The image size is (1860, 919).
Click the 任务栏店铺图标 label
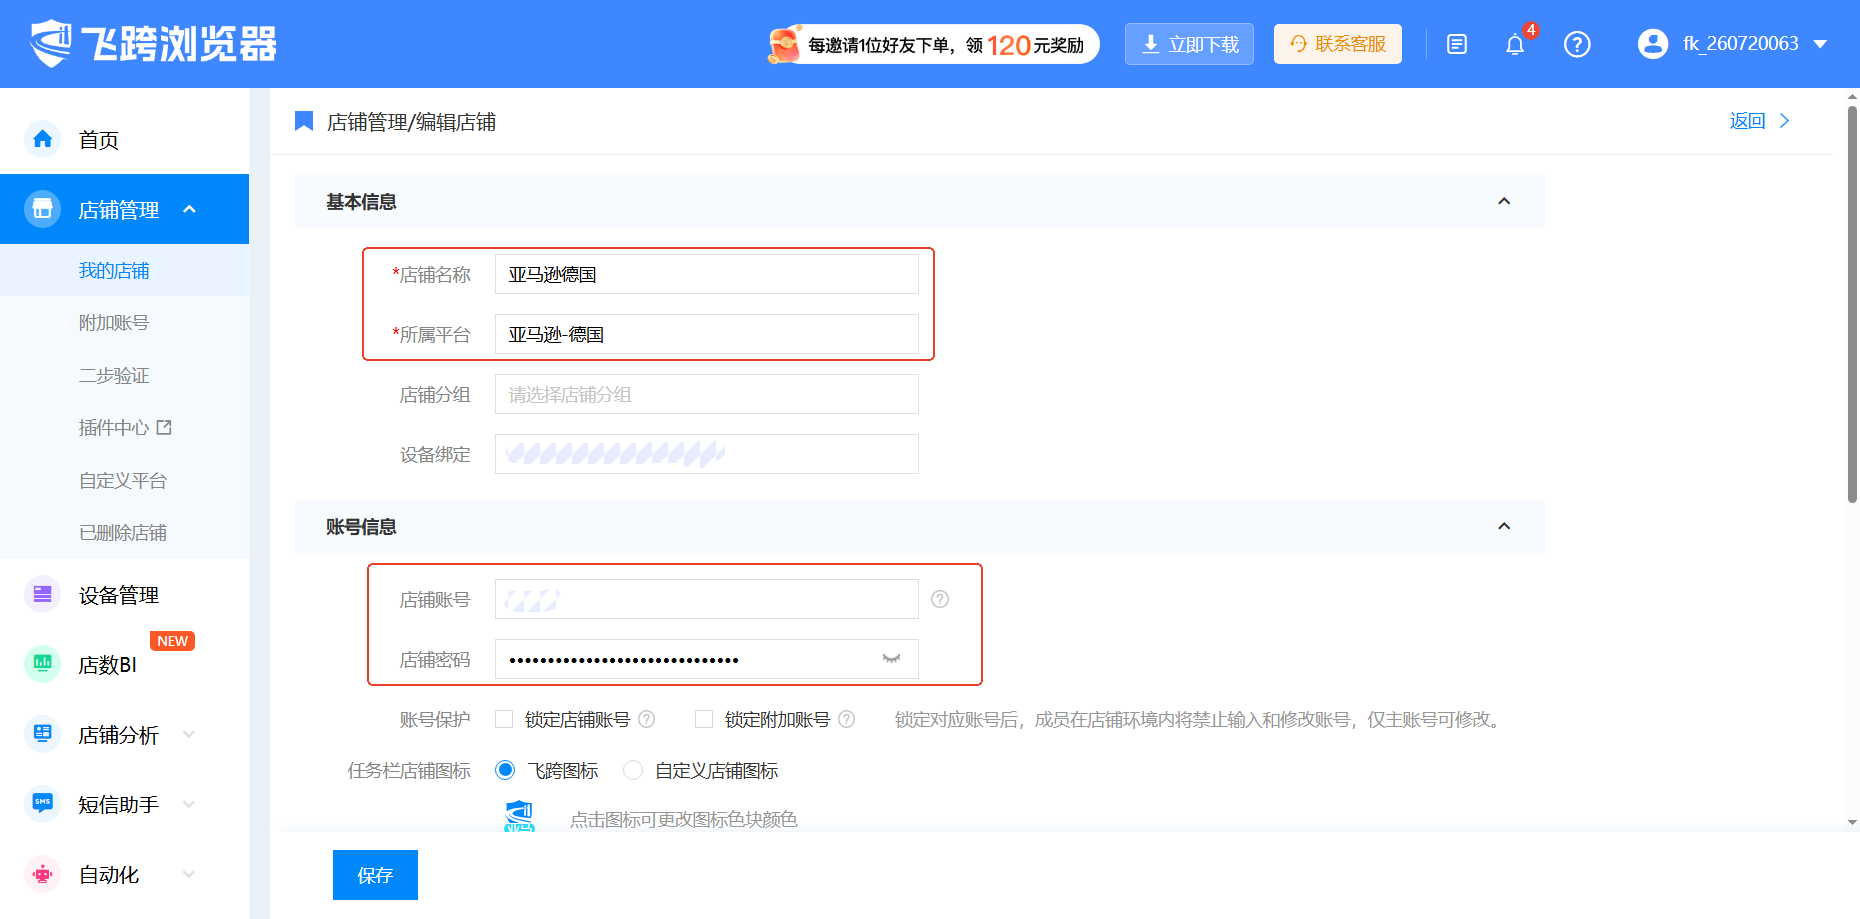point(409,771)
